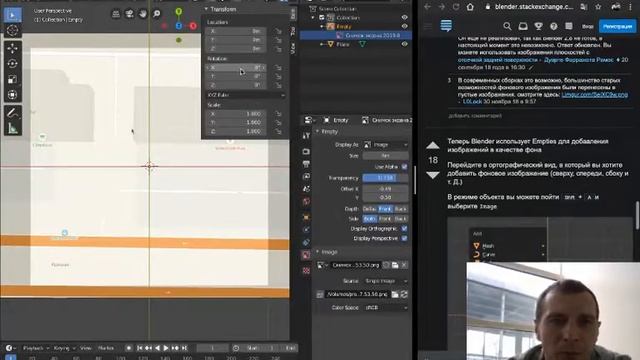The width and height of the screenshot is (640, 360).
Task: Open the Object properties tab icon
Action: click(x=306, y=217)
